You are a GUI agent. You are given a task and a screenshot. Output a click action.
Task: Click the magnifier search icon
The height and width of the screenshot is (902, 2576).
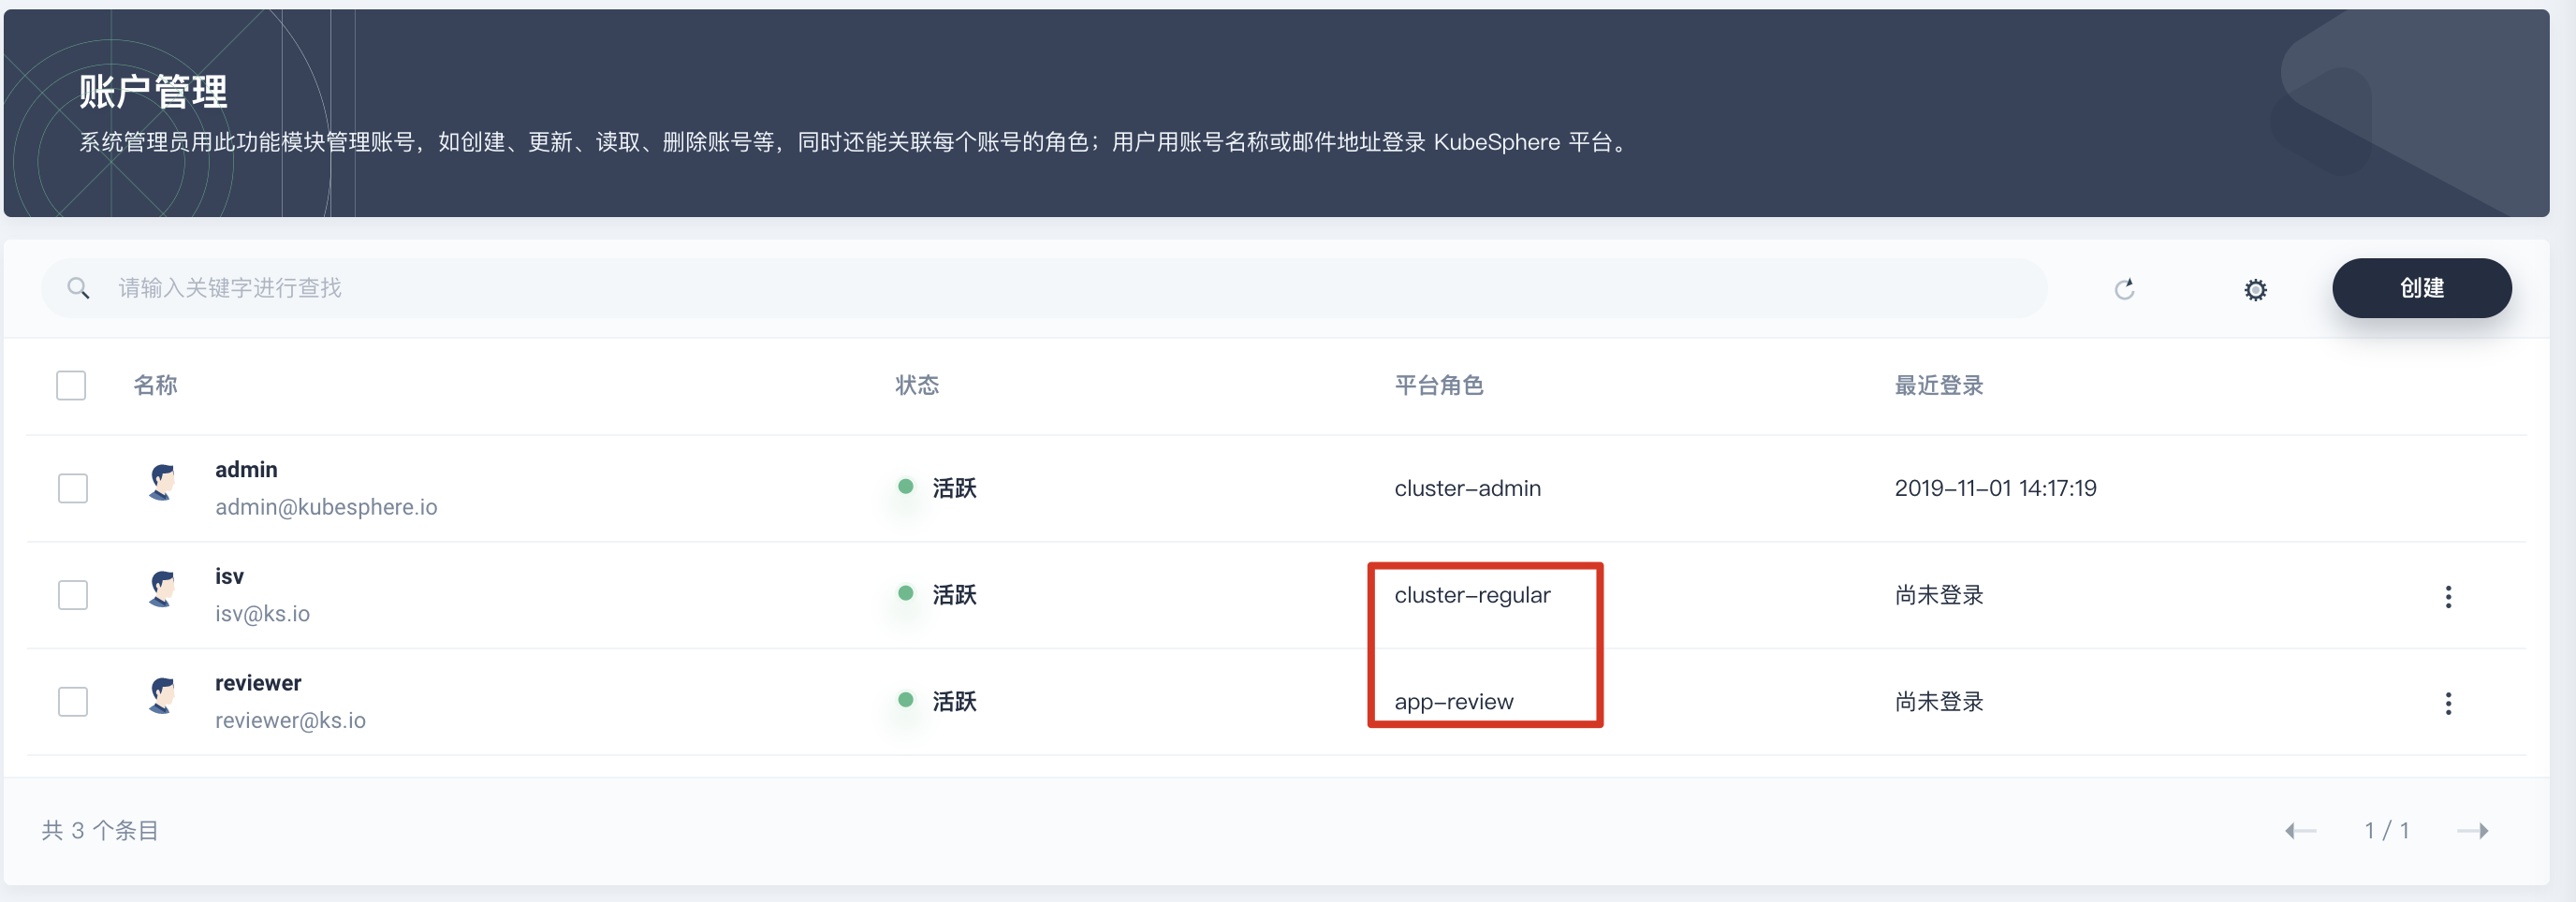point(78,289)
